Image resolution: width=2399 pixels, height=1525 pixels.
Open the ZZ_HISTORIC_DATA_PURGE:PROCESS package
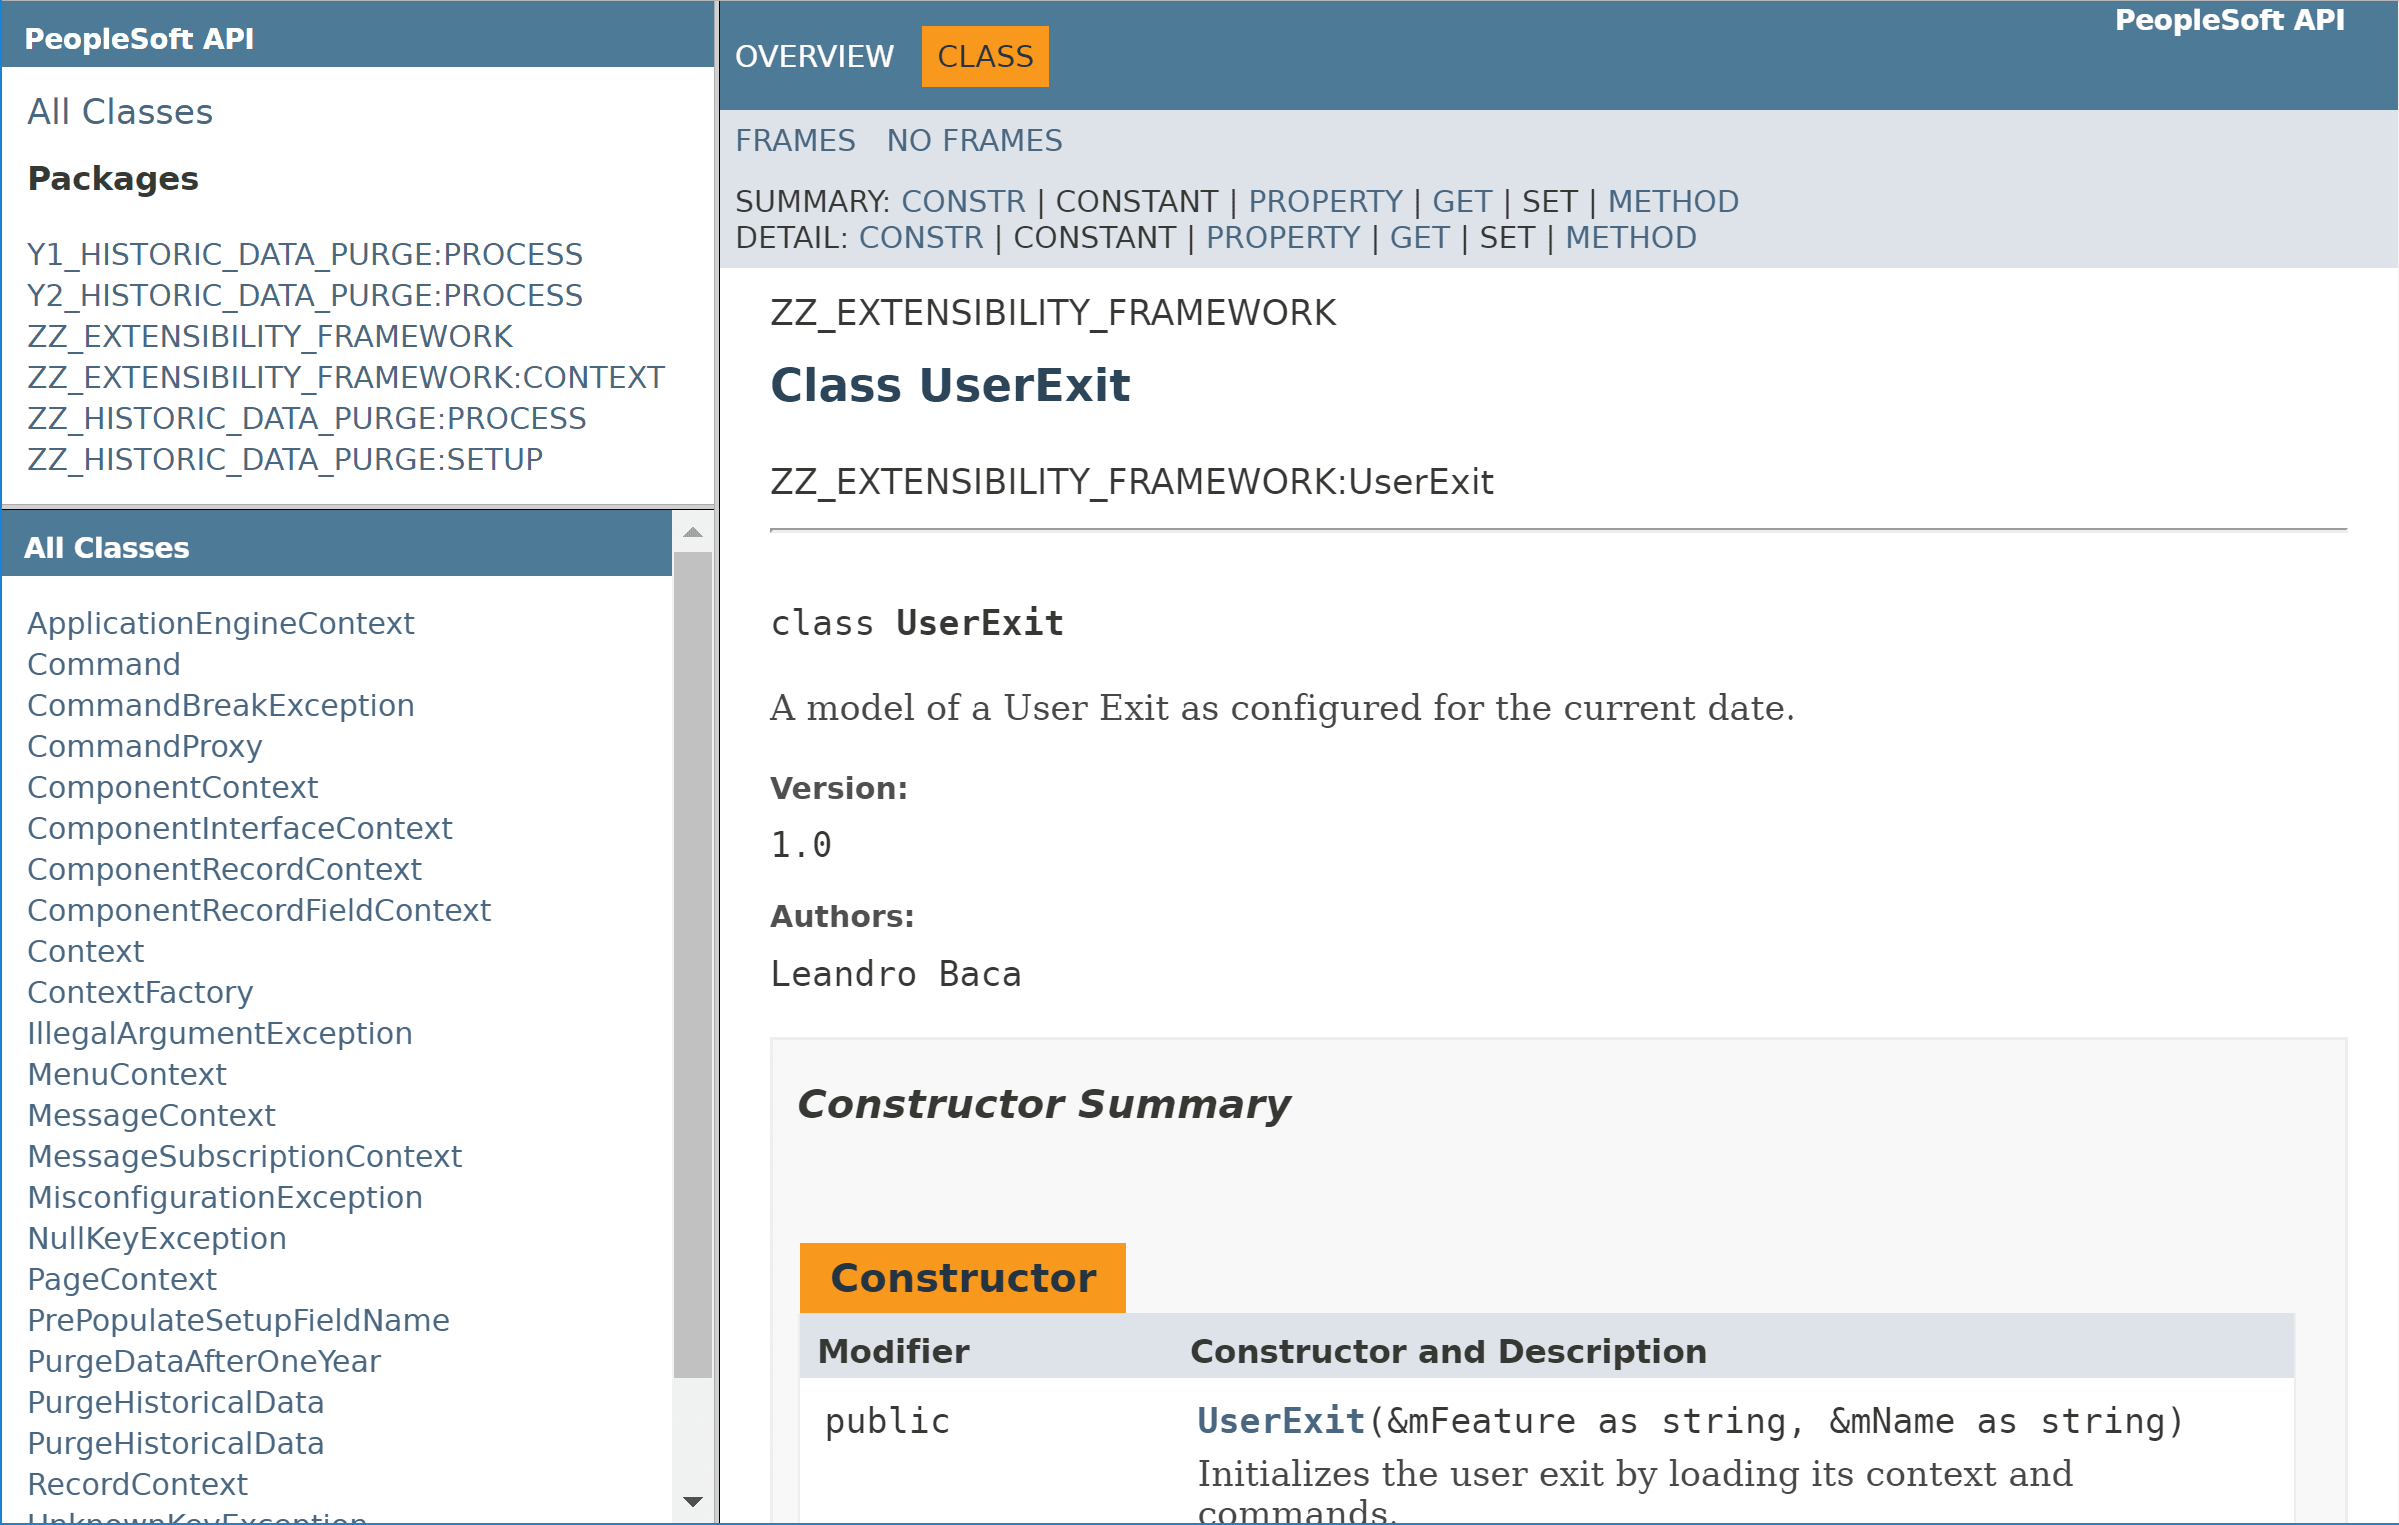(307, 419)
